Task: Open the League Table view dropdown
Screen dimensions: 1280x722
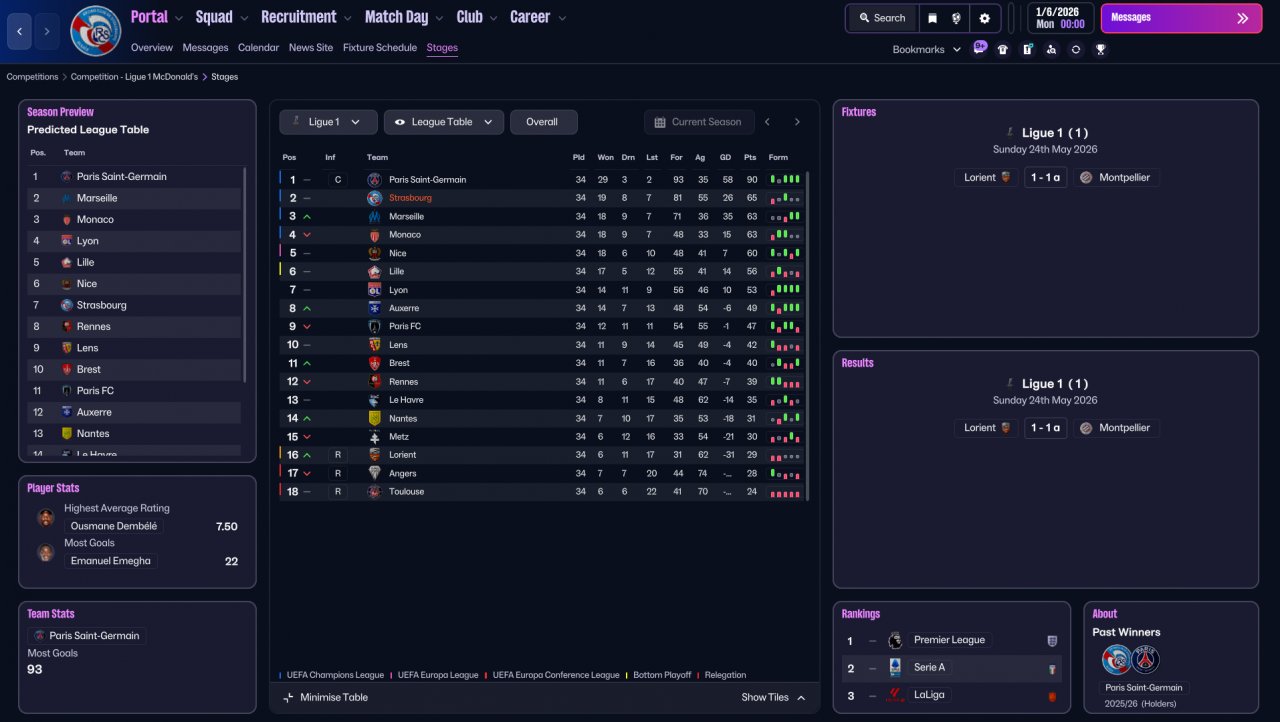Action: click(443, 122)
